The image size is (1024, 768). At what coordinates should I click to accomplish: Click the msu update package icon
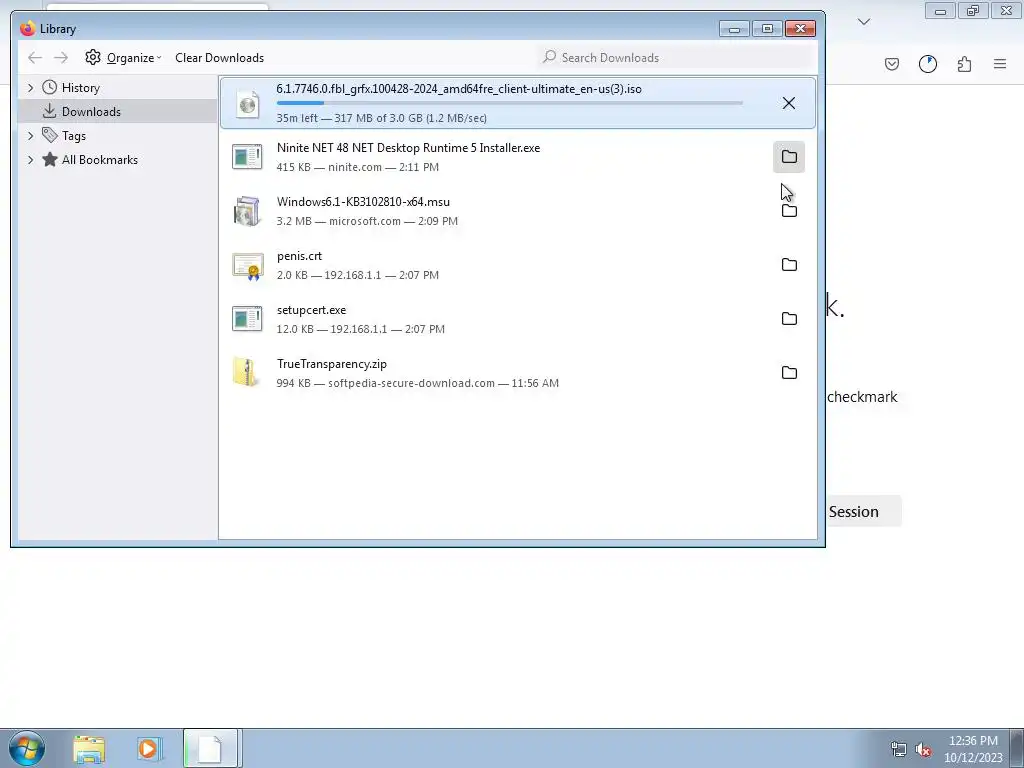[x=247, y=211]
